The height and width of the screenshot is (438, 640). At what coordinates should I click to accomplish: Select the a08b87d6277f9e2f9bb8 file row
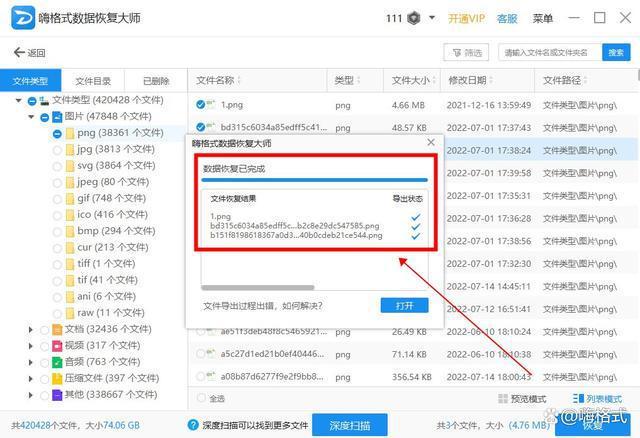click(412, 377)
